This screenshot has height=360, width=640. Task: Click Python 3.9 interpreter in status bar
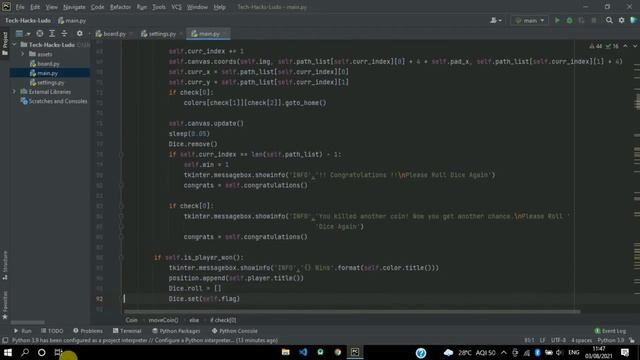pos(611,340)
